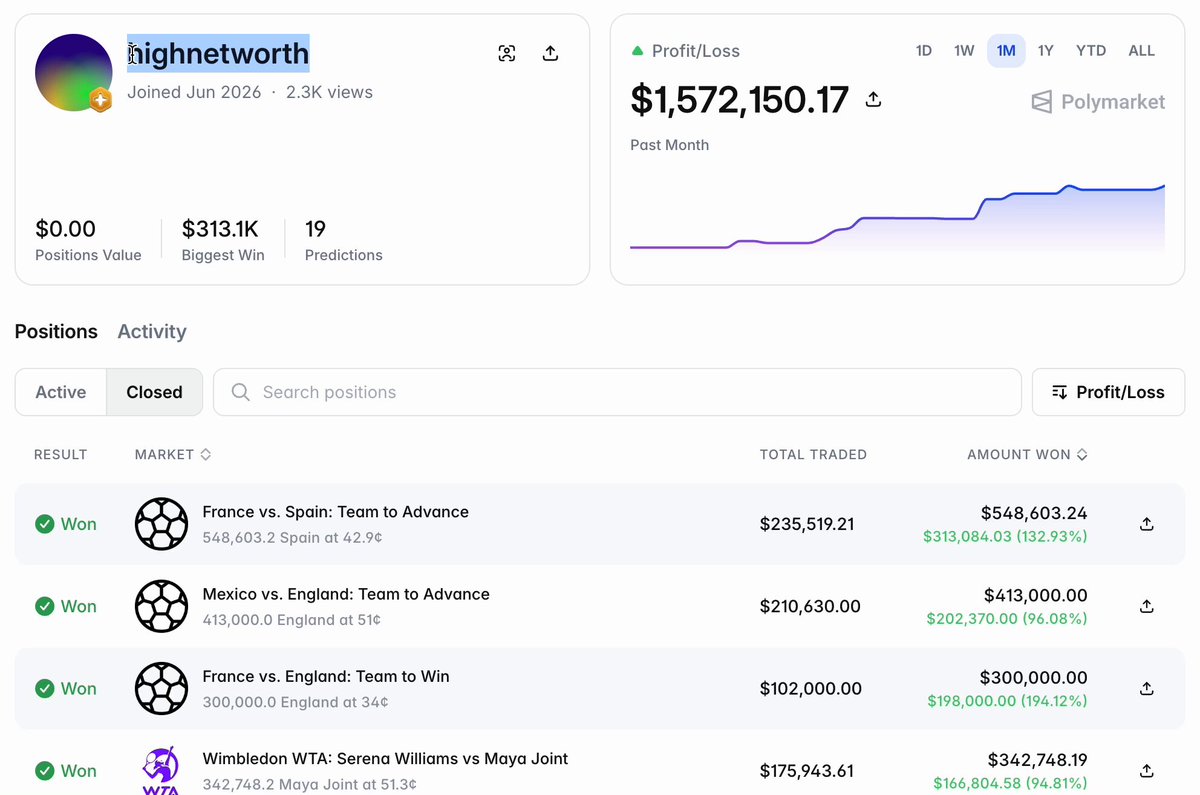This screenshot has width=1200, height=795.
Task: Click the Polymarket logo
Action: (x=1098, y=102)
